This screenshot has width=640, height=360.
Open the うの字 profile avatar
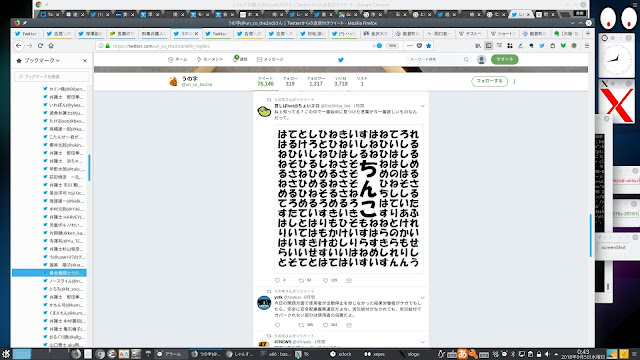[x=173, y=81]
